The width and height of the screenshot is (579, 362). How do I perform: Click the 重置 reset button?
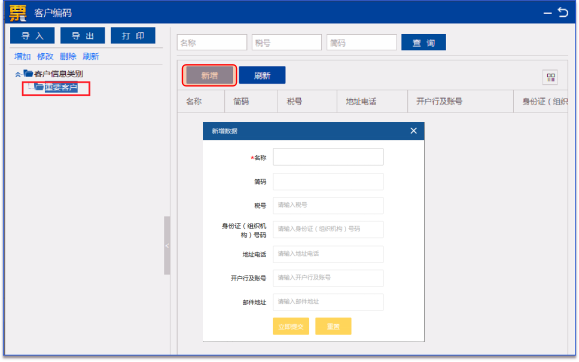[333, 327]
